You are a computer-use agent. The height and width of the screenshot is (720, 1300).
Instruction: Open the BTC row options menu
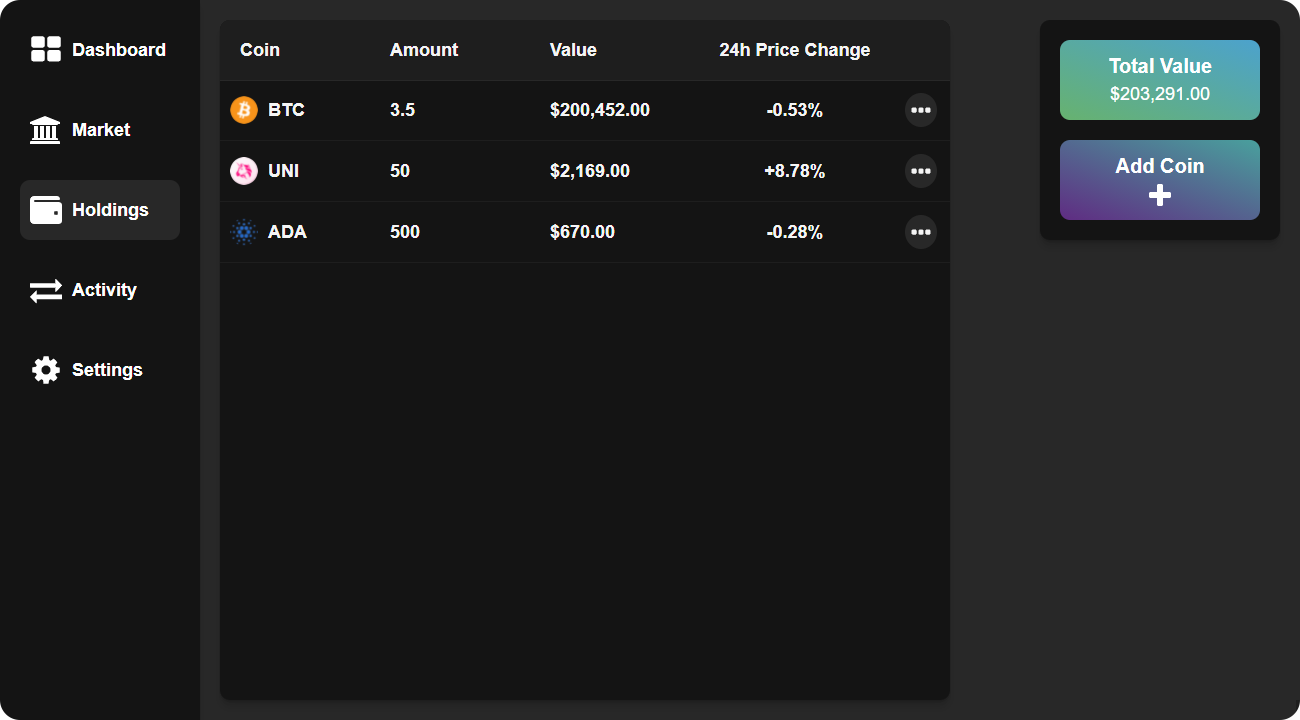(x=920, y=110)
